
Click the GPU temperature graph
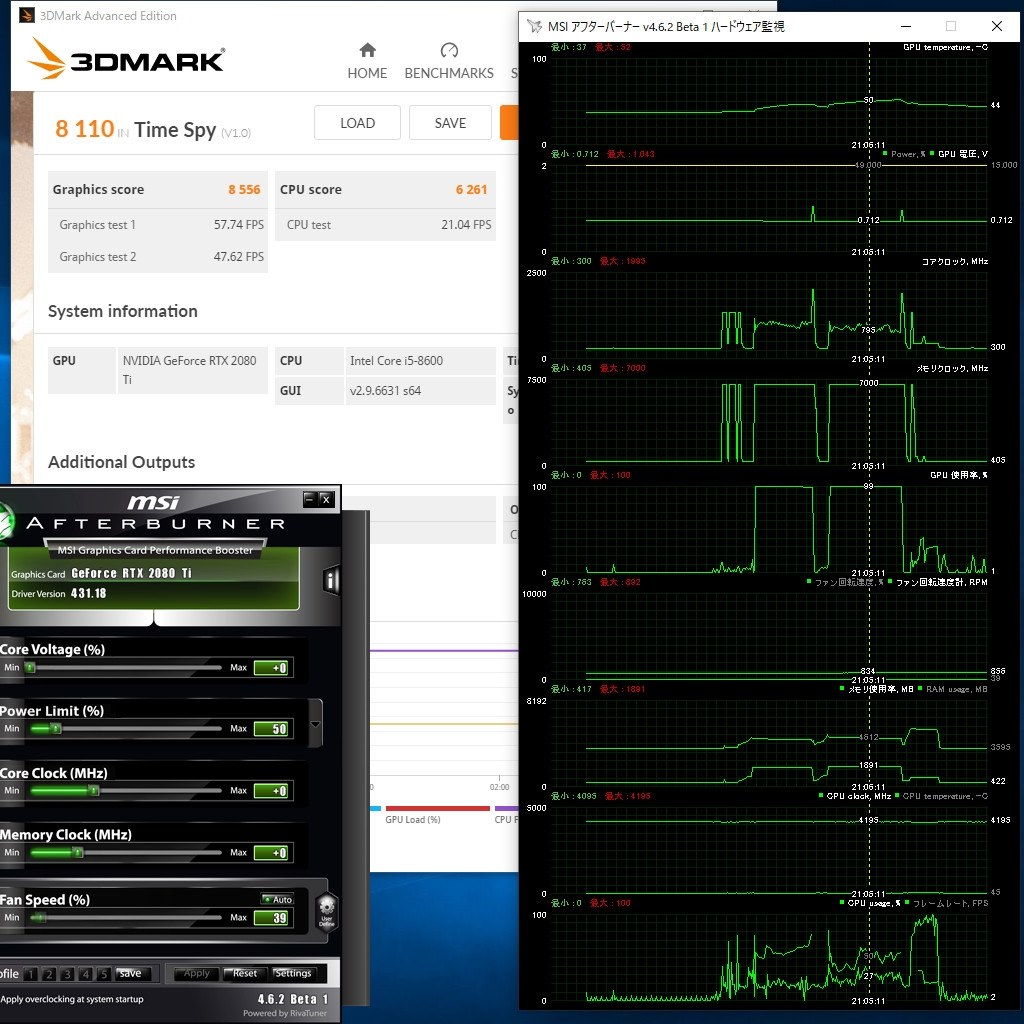click(x=769, y=101)
